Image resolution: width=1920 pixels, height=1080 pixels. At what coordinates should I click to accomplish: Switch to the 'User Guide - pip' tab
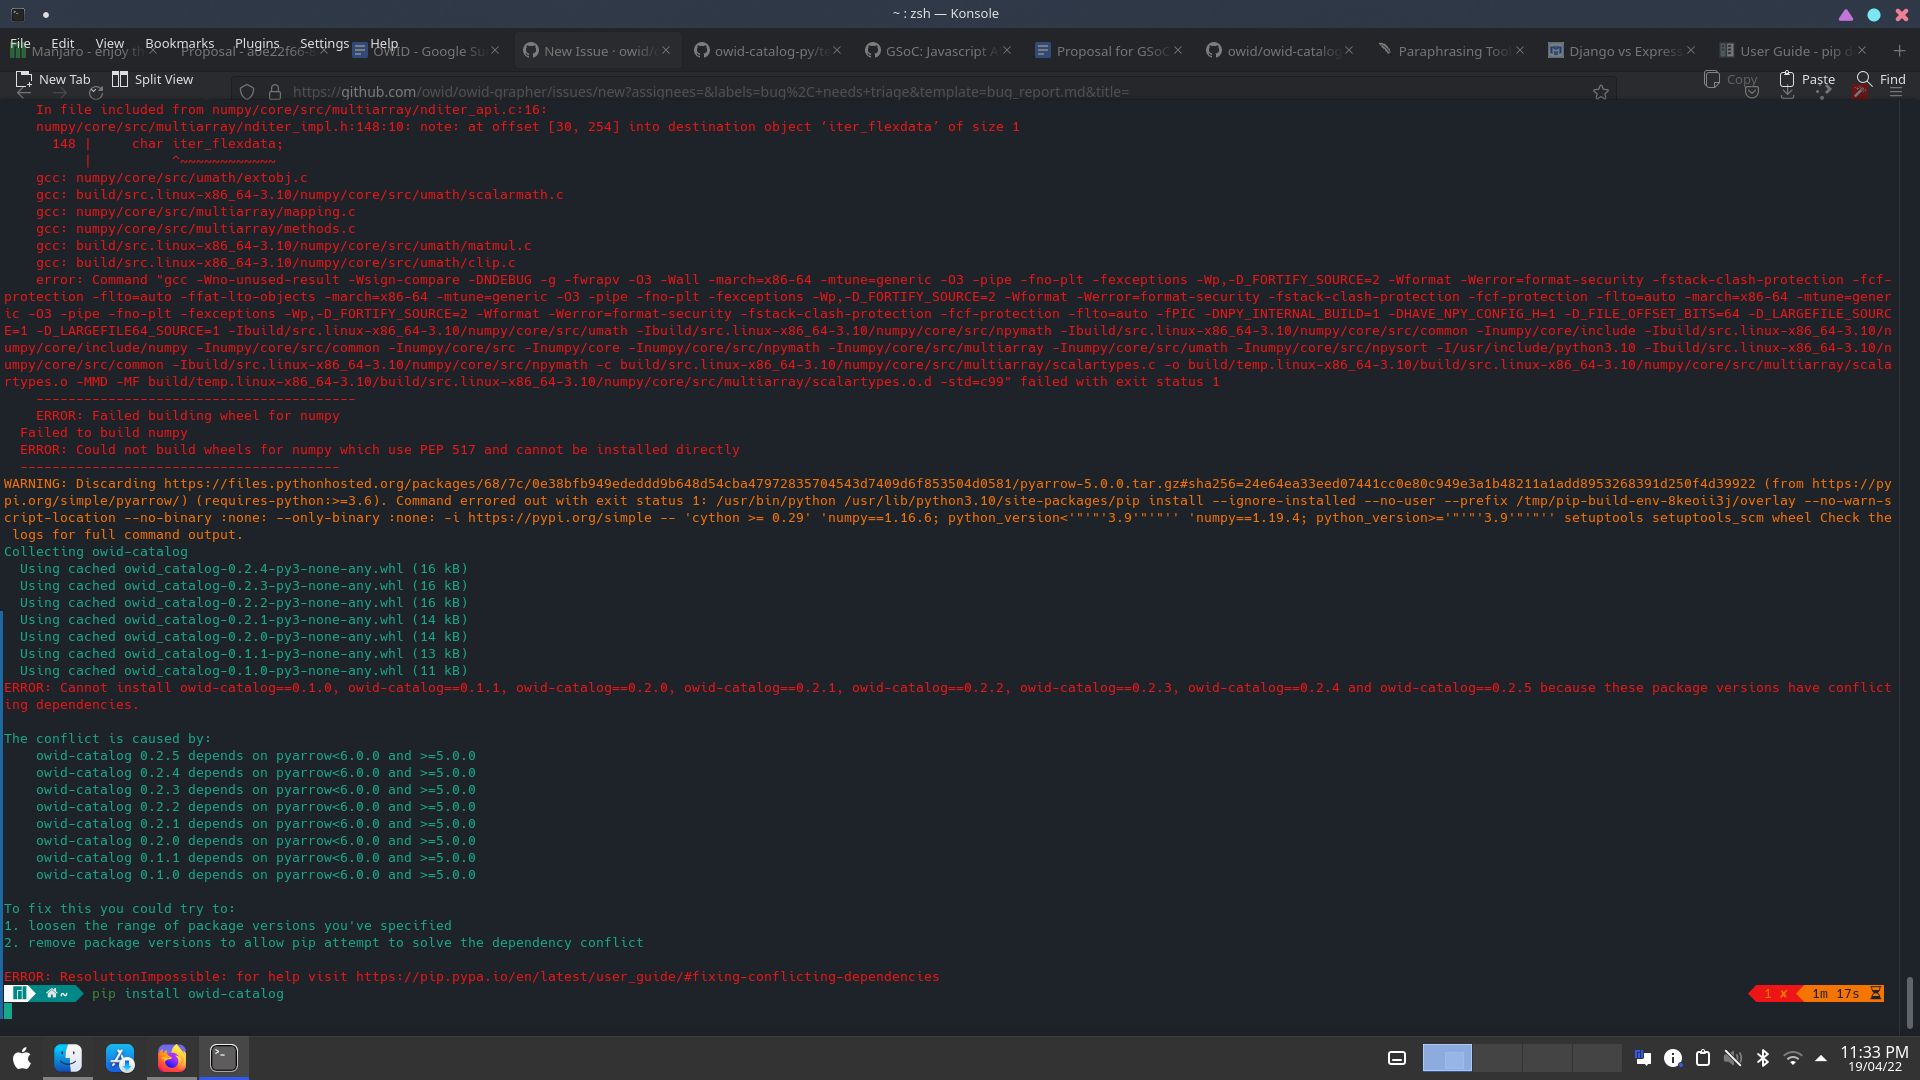point(1789,50)
